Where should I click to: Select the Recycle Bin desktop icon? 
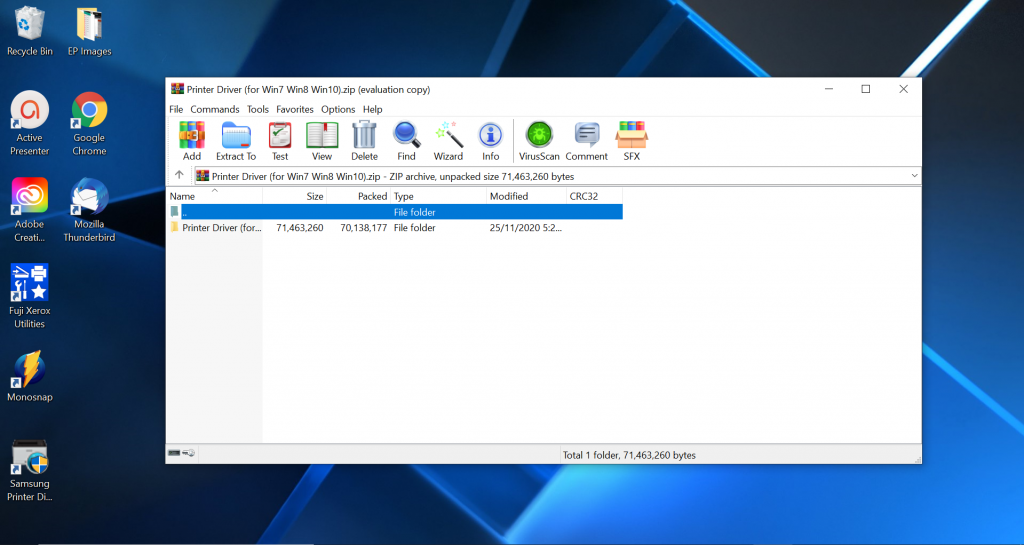29,31
